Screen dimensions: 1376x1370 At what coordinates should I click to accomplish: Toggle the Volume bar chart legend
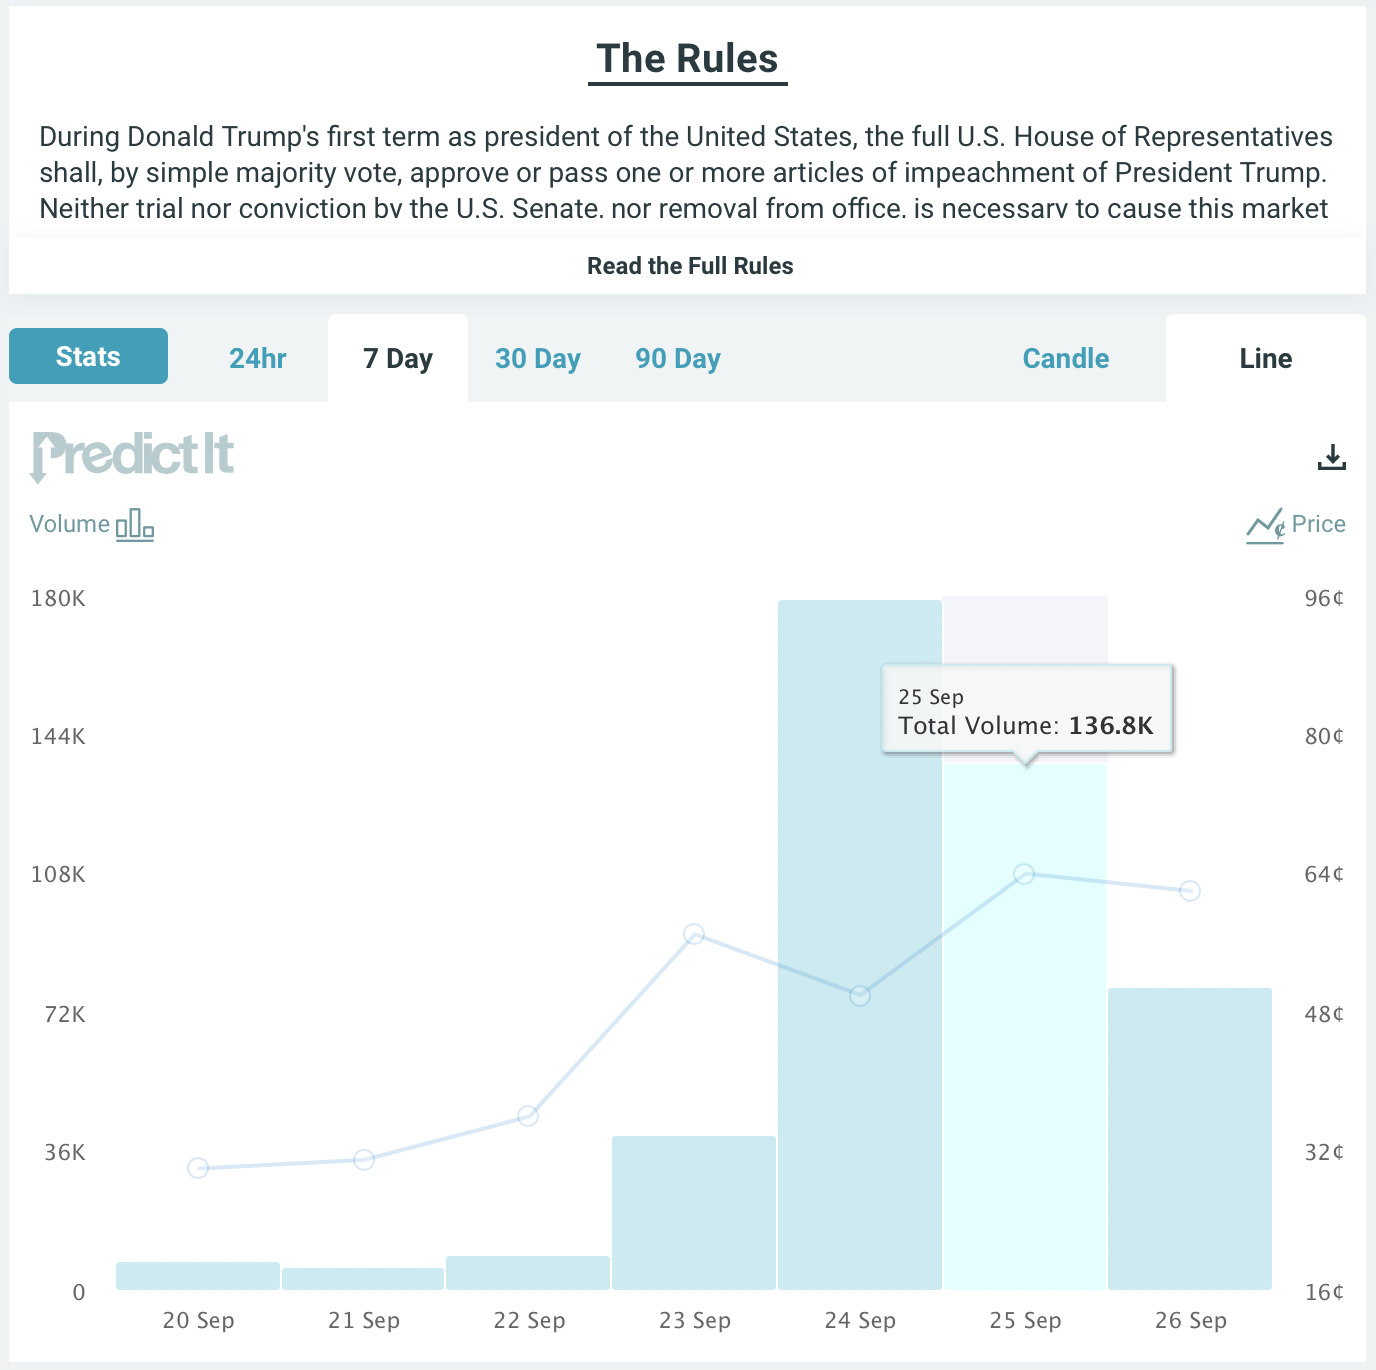click(92, 524)
